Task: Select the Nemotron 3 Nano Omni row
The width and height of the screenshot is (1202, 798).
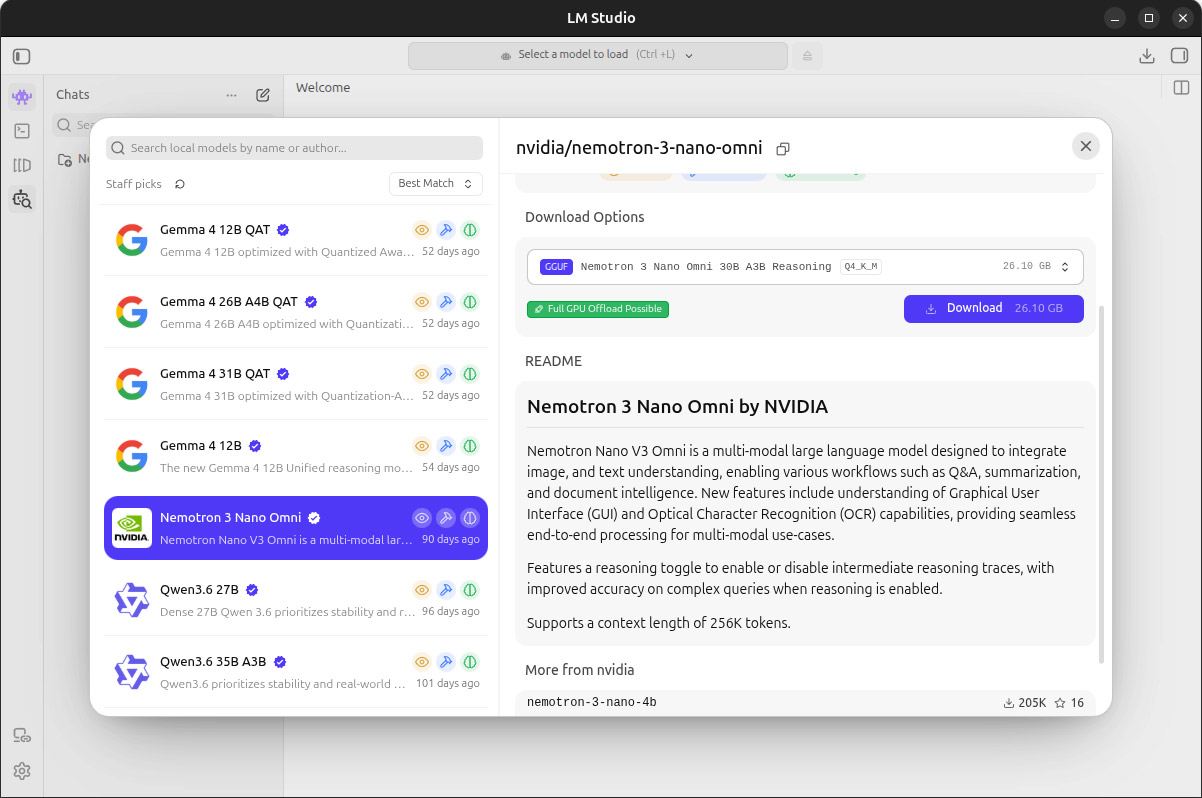Action: click(x=296, y=528)
